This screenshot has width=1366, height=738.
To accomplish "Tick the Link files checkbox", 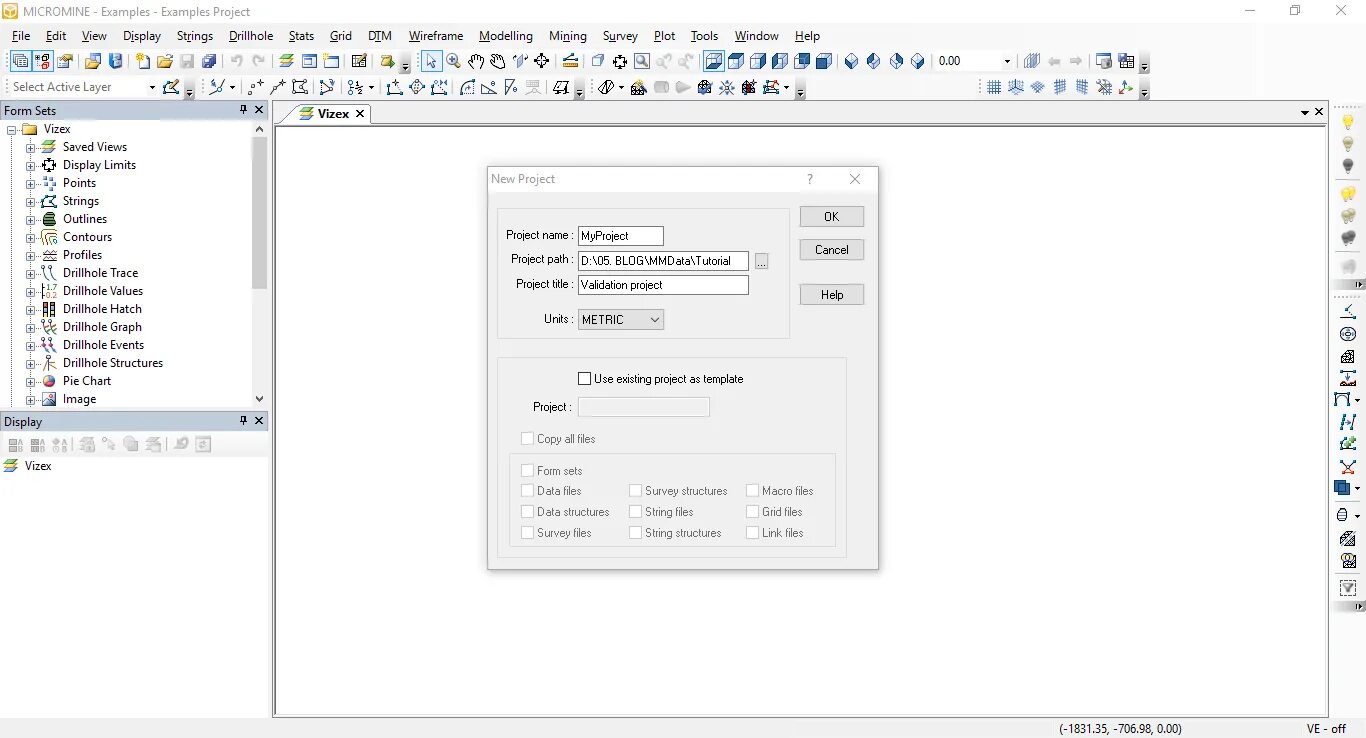I will (752, 533).
